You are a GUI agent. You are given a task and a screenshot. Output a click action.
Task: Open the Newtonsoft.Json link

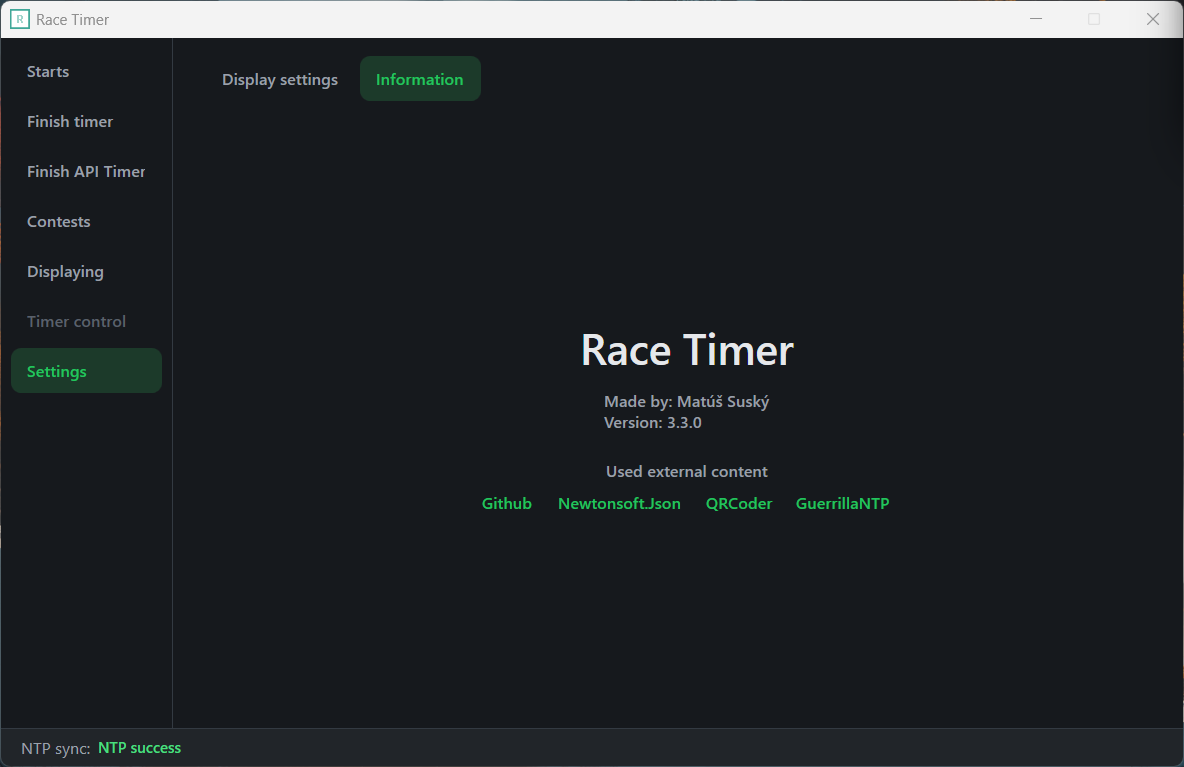619,504
